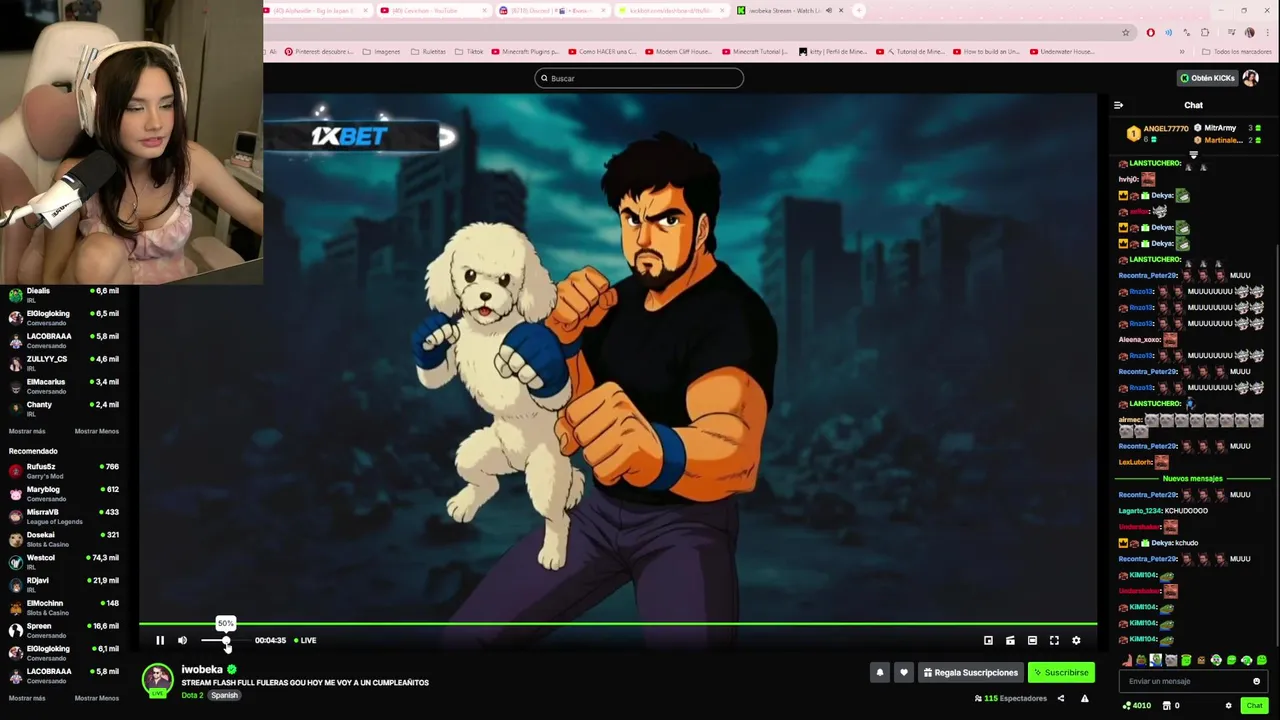The image size is (1280, 720).
Task: Open the Rufus5z recommended channel
Action: click(x=64, y=470)
